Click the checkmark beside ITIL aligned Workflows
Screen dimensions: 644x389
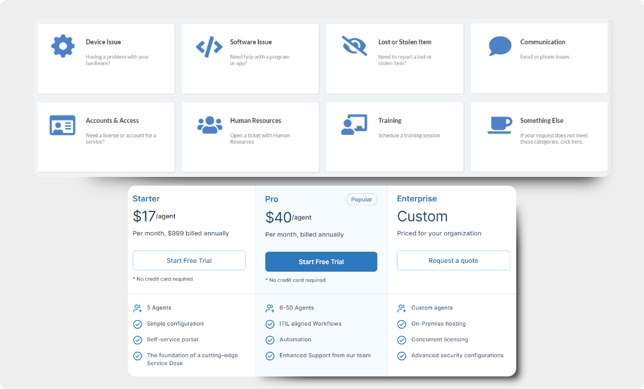click(270, 324)
